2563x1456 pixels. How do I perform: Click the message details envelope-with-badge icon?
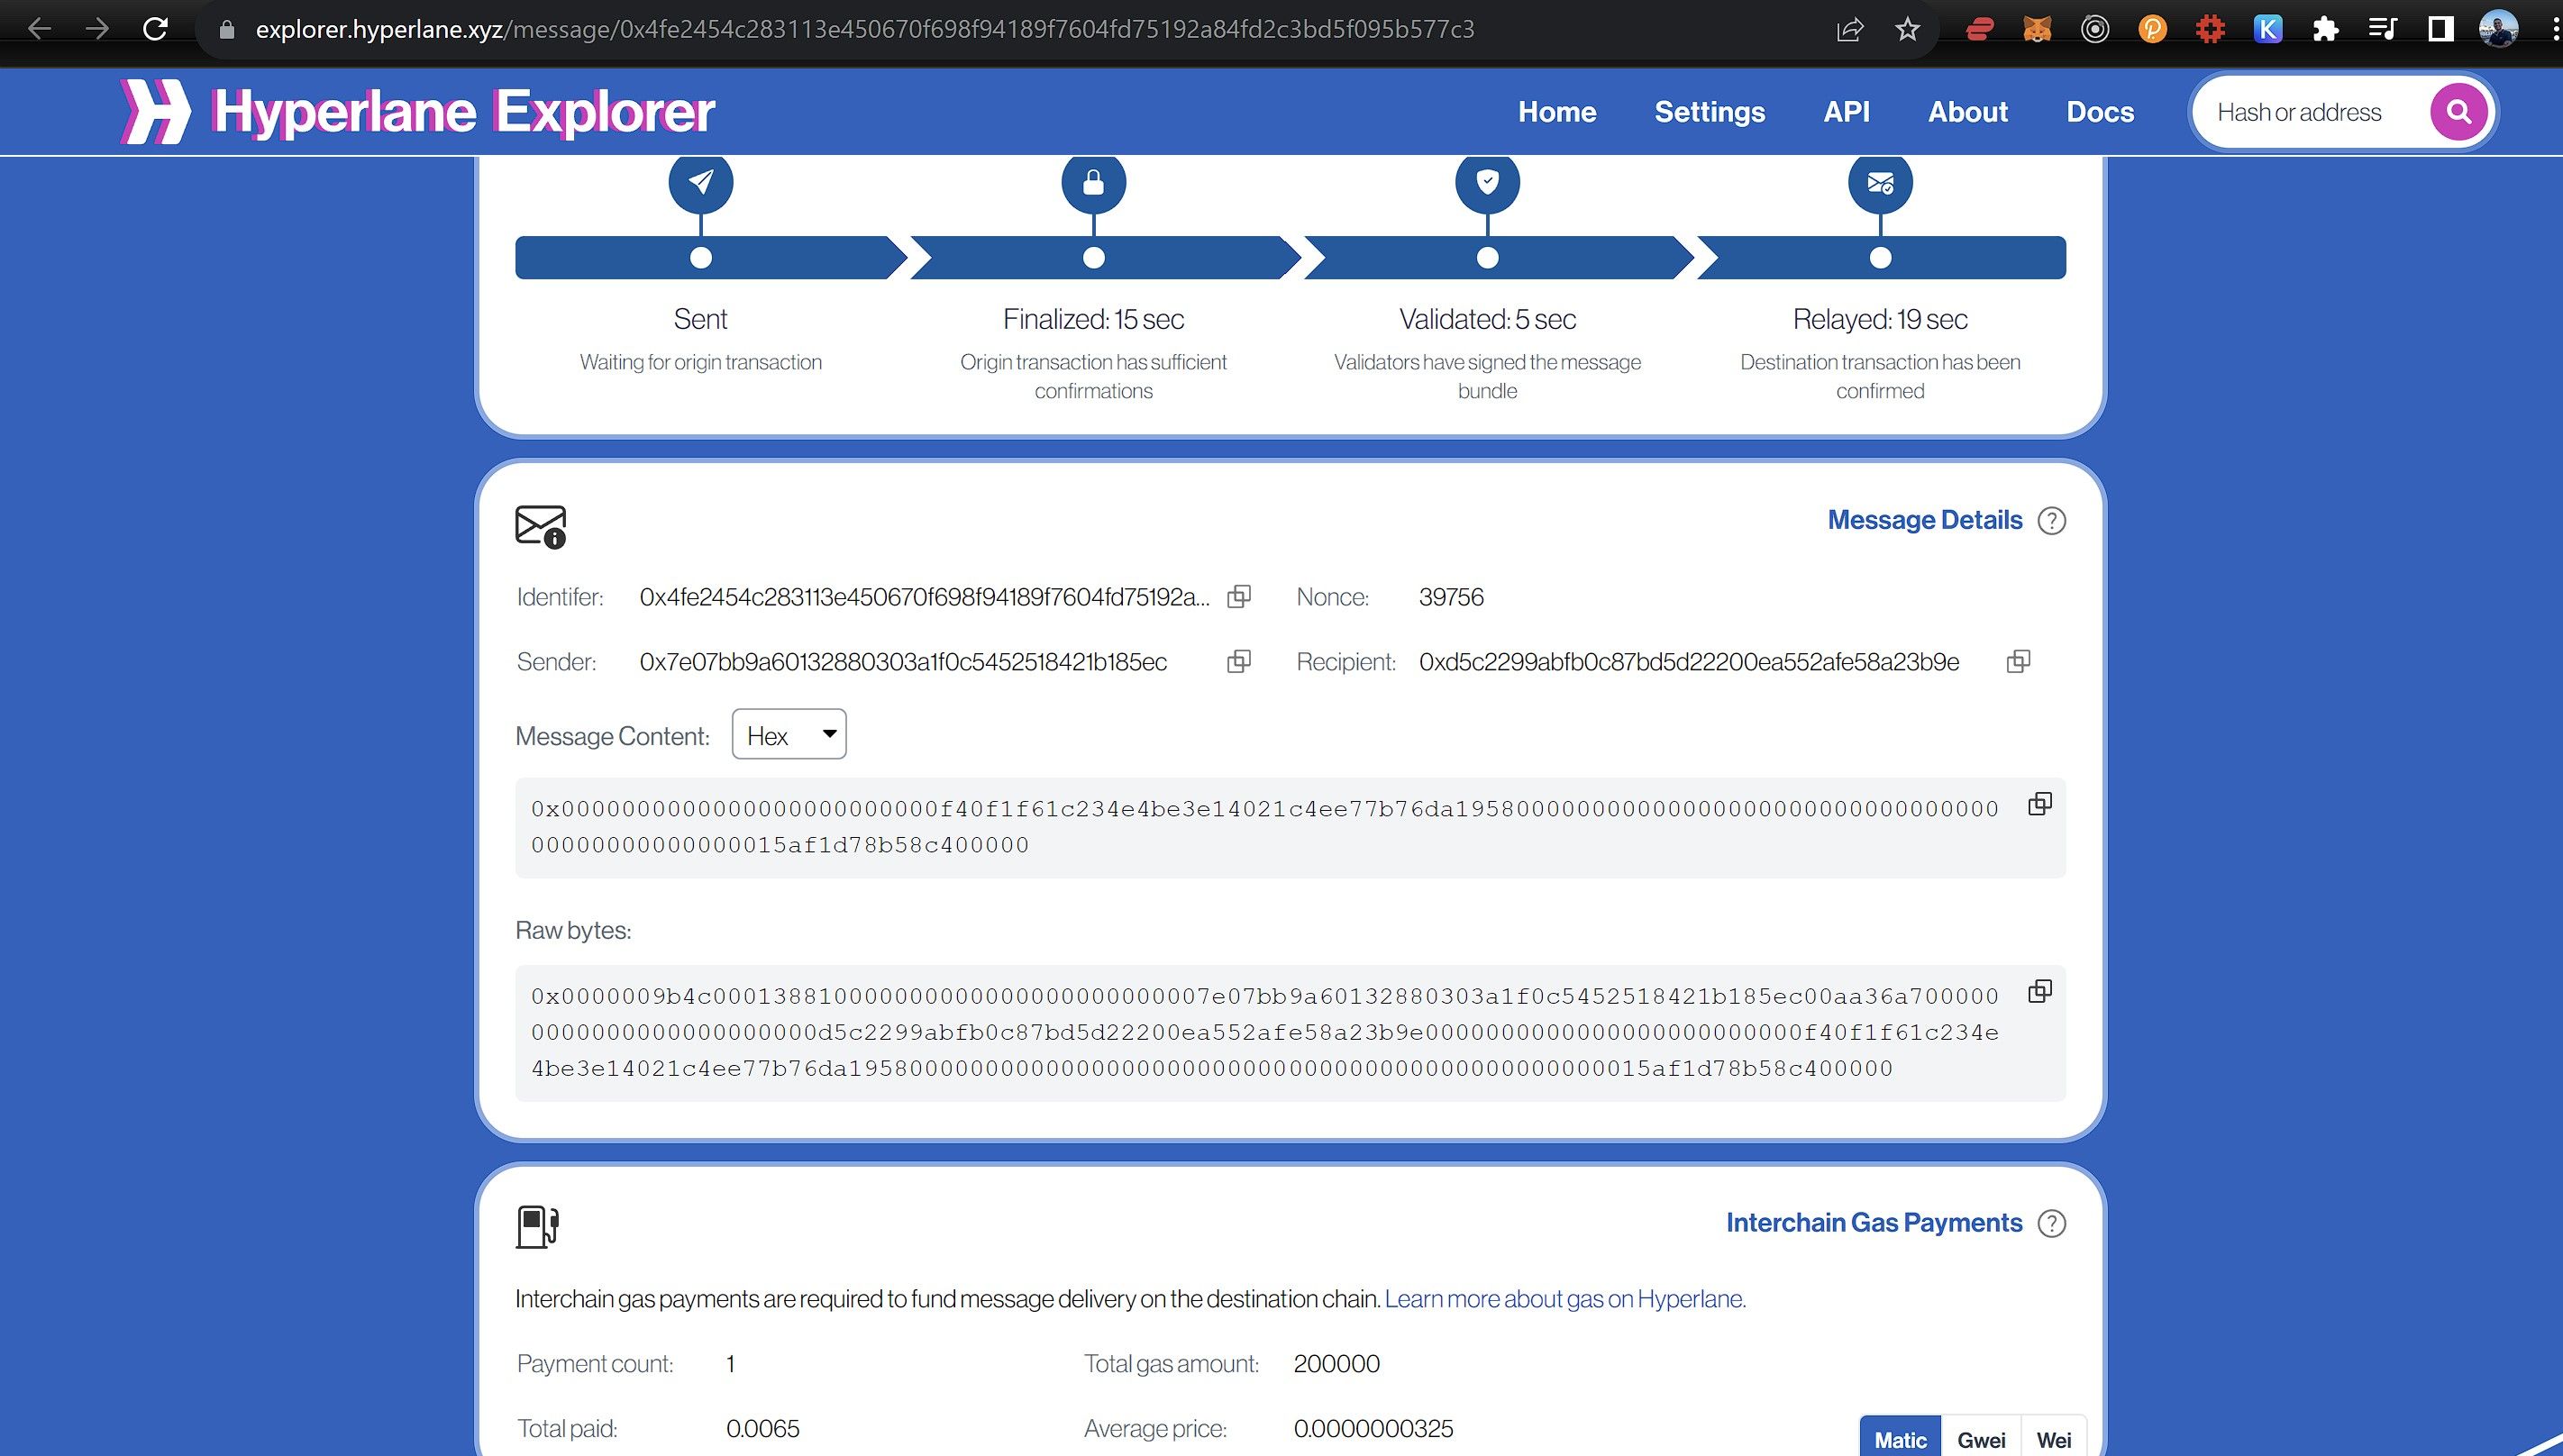[x=539, y=524]
